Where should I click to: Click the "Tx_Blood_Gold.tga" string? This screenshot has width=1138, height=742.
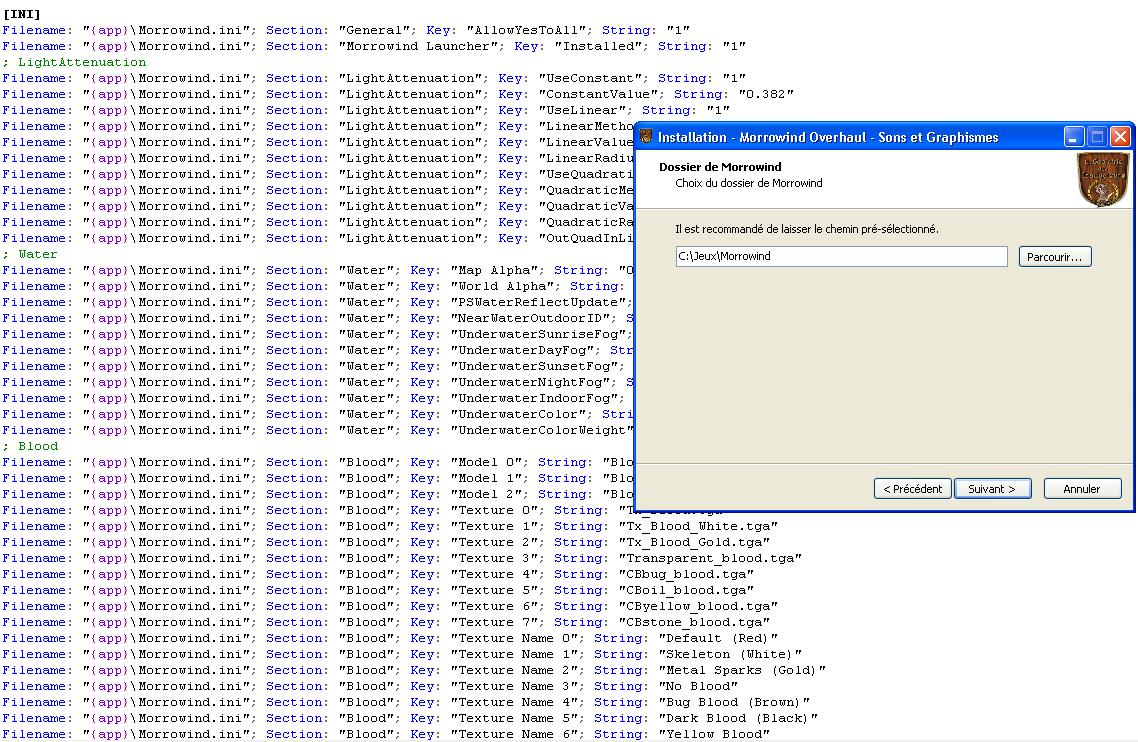click(x=694, y=542)
